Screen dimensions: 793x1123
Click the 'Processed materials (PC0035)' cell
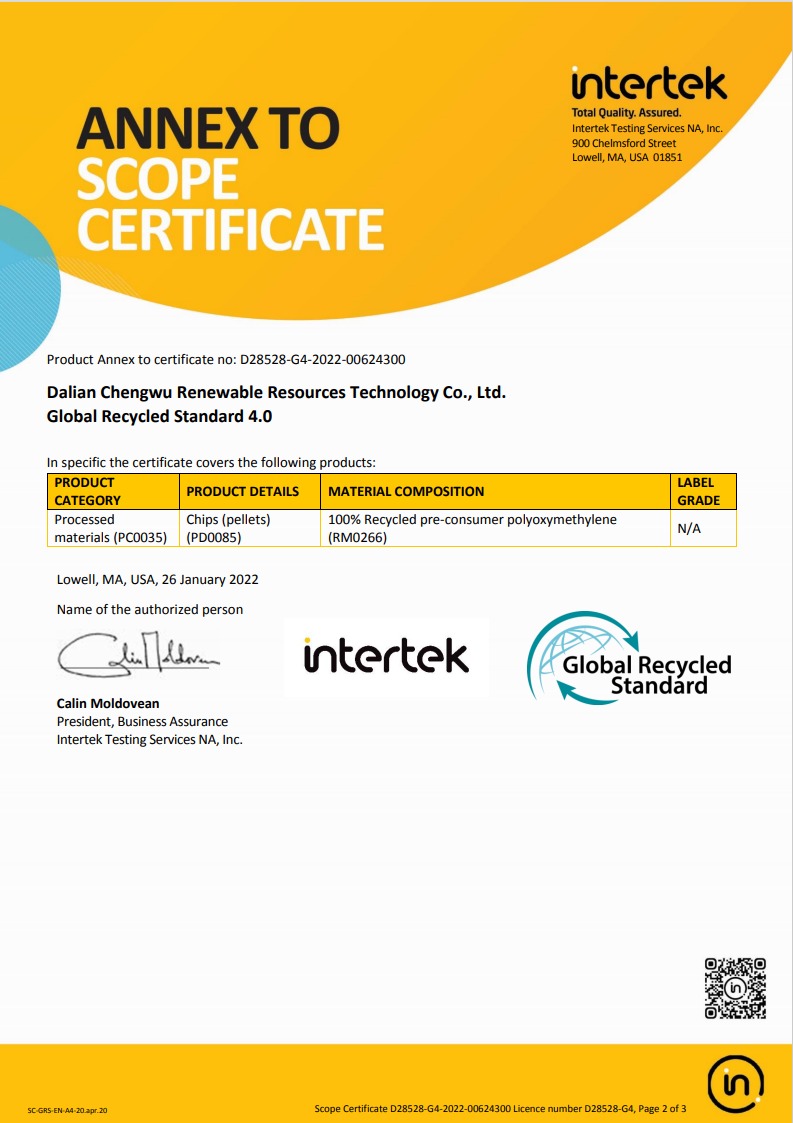(x=113, y=529)
